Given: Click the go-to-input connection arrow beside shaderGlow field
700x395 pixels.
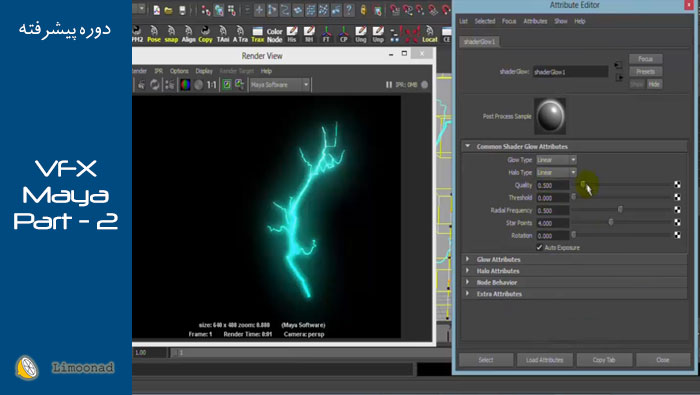Looking at the screenshot, I should click(x=618, y=65).
